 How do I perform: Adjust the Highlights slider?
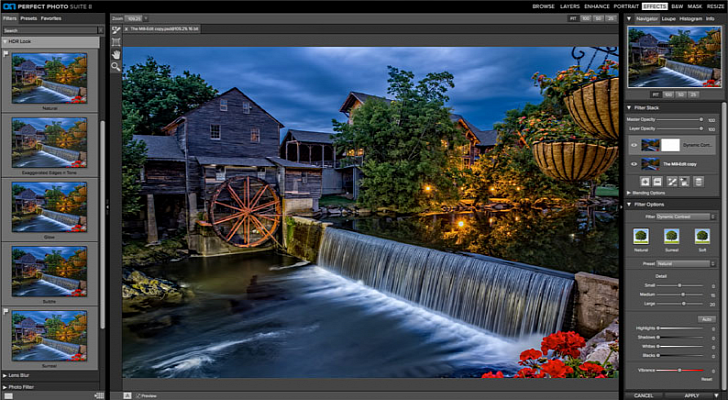point(680,329)
